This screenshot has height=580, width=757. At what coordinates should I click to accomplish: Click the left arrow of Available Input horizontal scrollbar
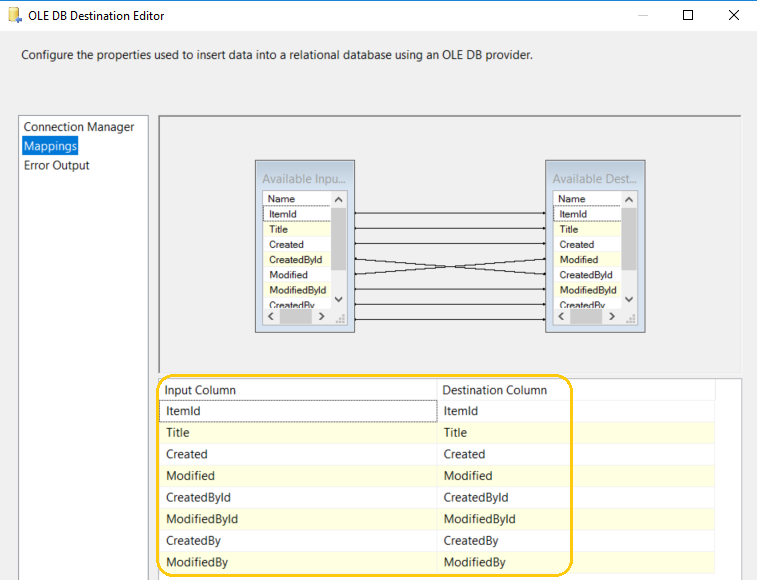click(271, 316)
